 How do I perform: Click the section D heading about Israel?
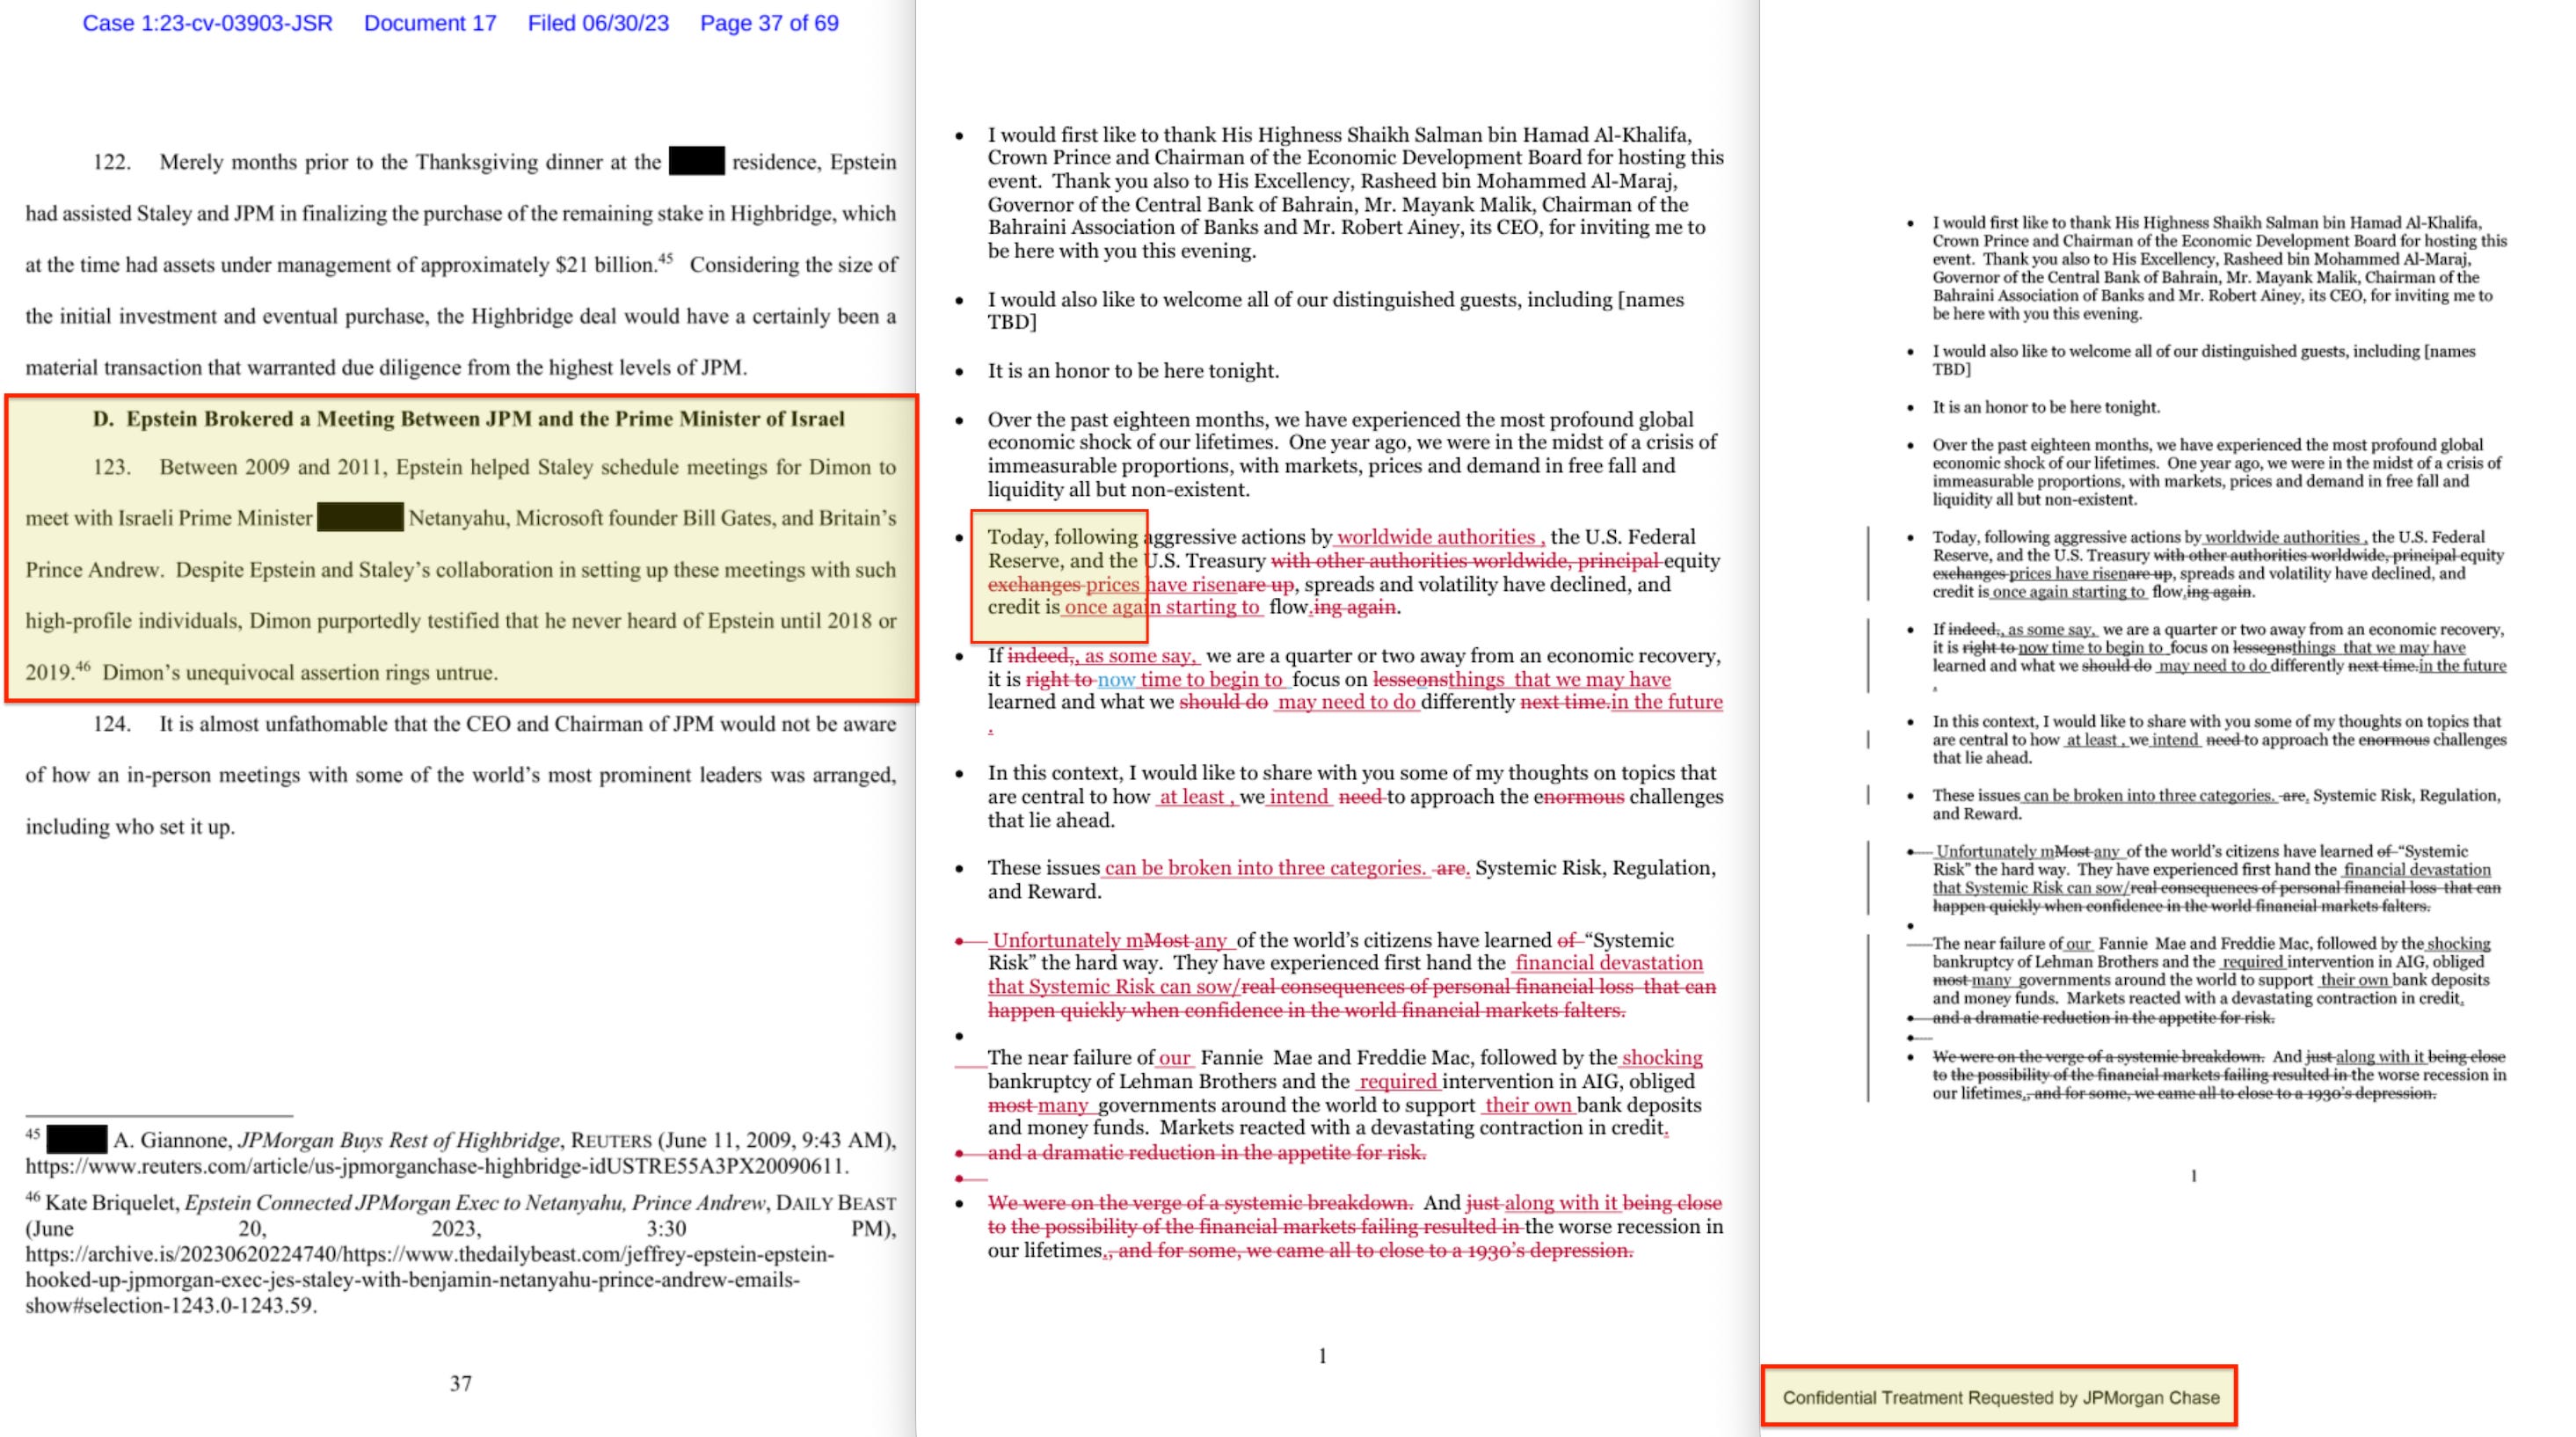pyautogui.click(x=468, y=419)
